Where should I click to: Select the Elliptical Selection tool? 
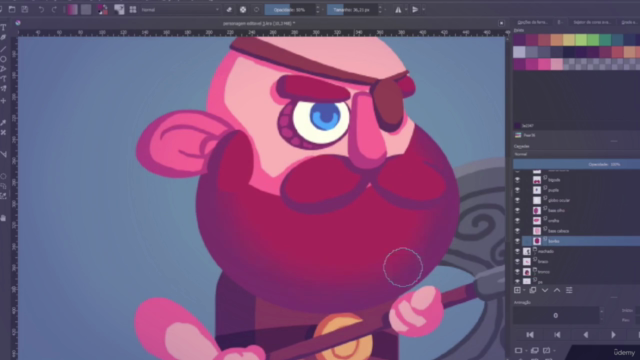coord(3,176)
